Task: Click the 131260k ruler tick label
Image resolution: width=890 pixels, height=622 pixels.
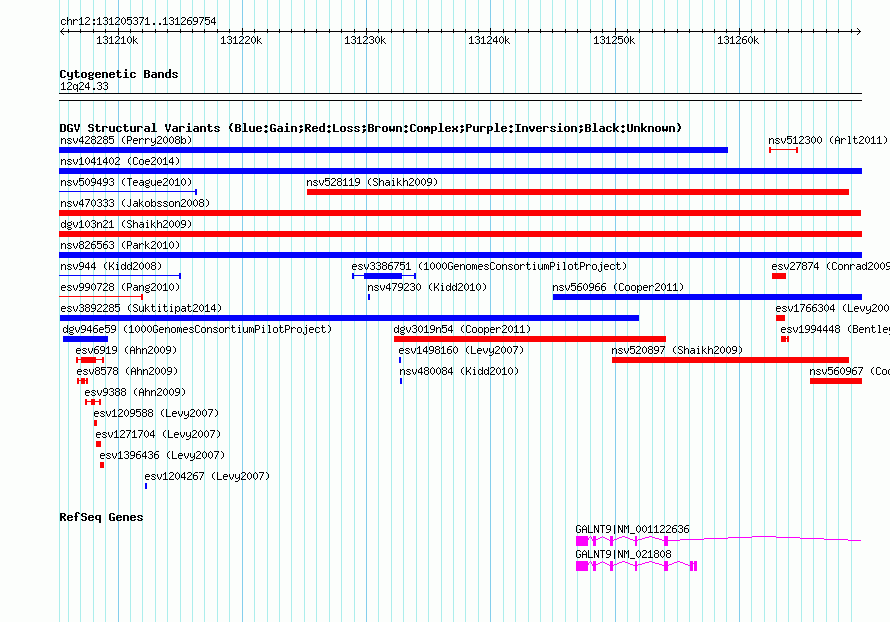Action: (738, 40)
